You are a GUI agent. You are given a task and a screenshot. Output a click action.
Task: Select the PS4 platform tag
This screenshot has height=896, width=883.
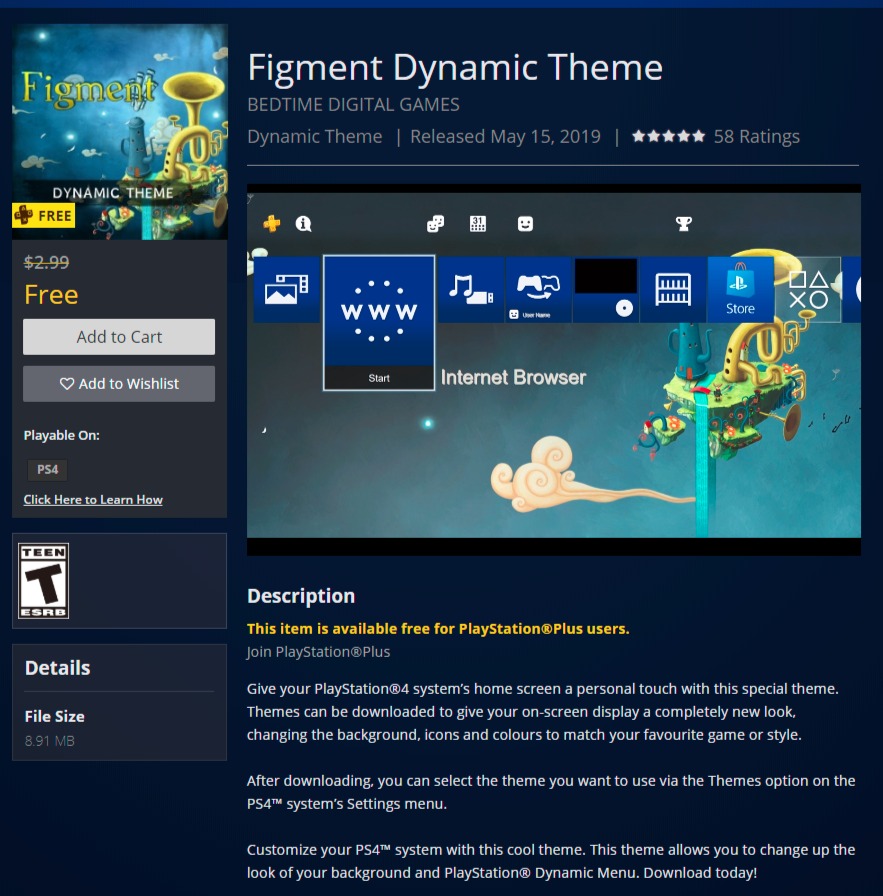47,470
